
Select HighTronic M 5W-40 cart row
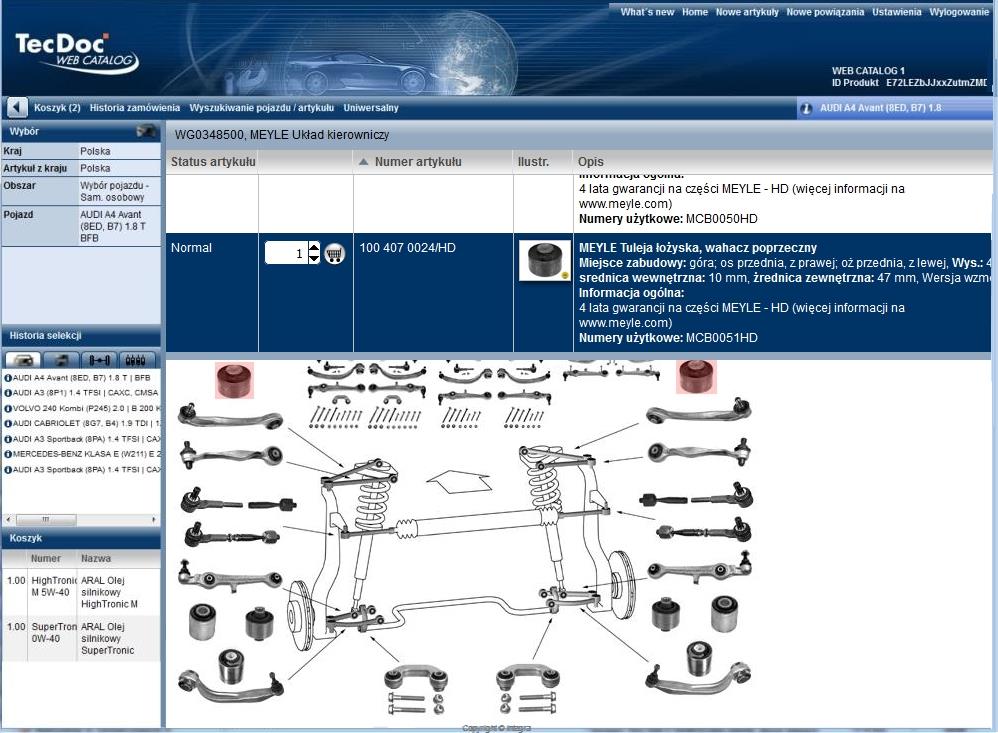pyautogui.click(x=81, y=592)
